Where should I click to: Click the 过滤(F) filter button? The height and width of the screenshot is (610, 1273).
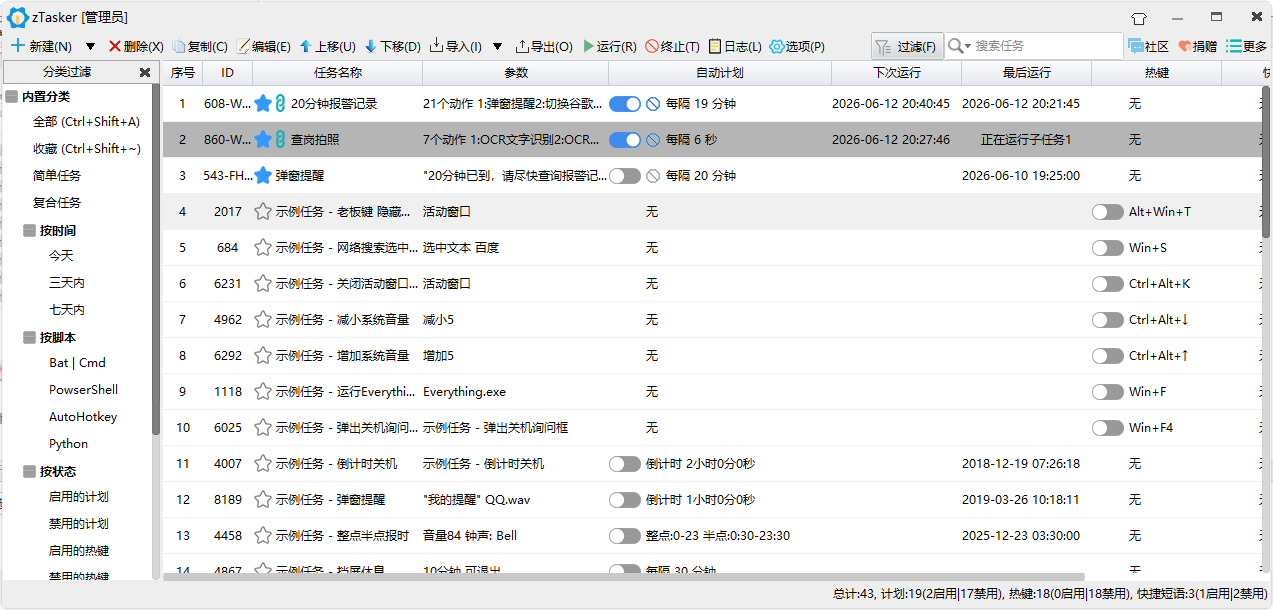click(x=907, y=46)
